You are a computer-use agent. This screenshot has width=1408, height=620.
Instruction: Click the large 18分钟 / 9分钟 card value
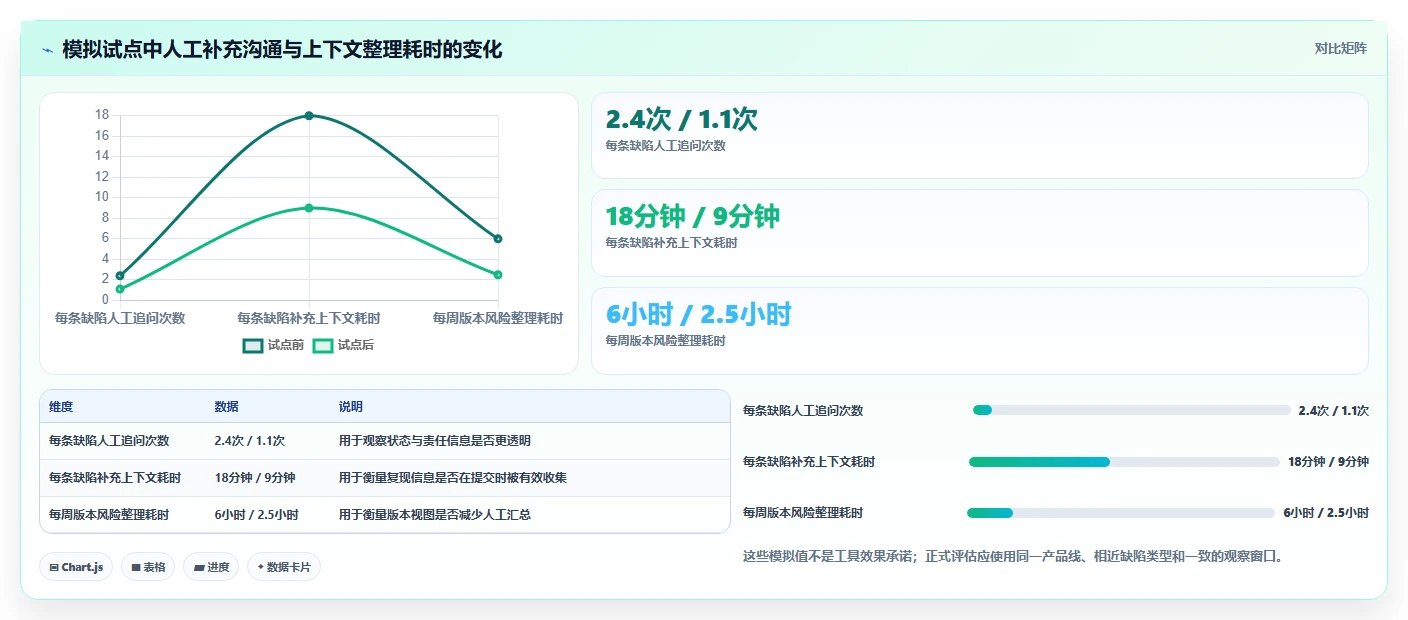[693, 216]
